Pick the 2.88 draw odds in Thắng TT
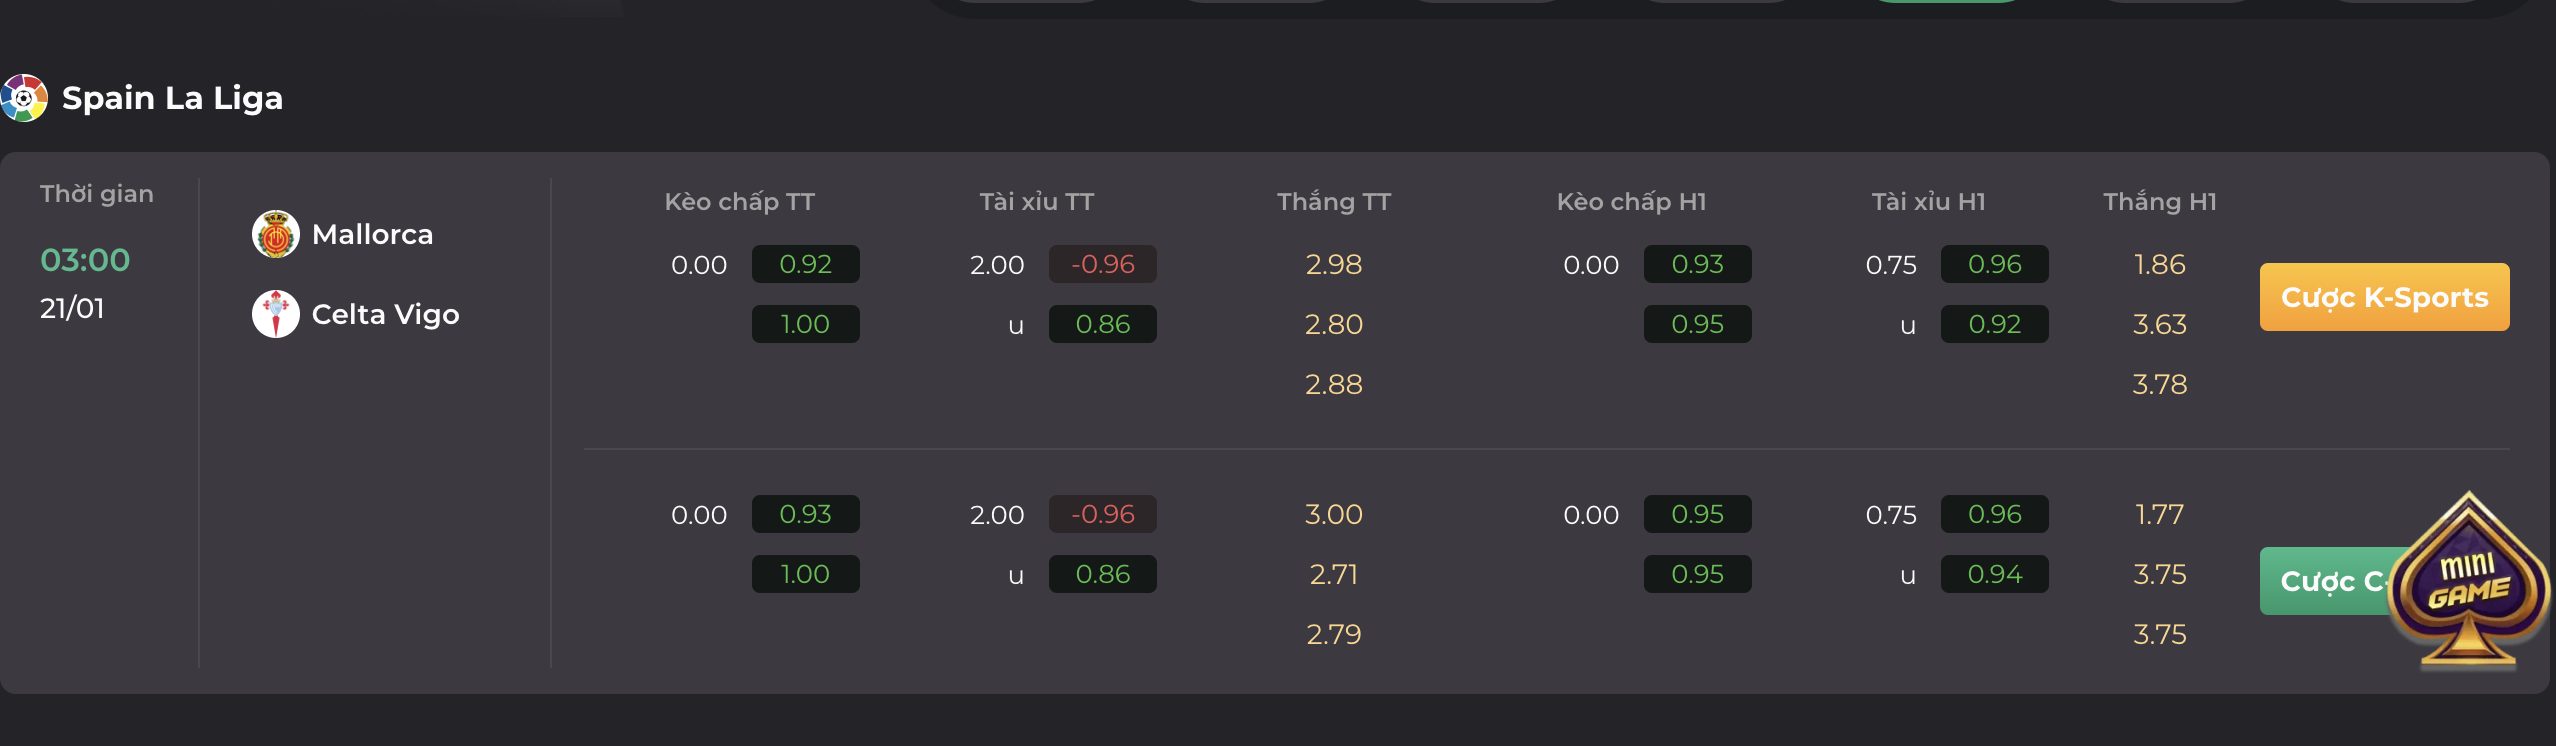Viewport: 2556px width, 746px height. [x=1333, y=384]
